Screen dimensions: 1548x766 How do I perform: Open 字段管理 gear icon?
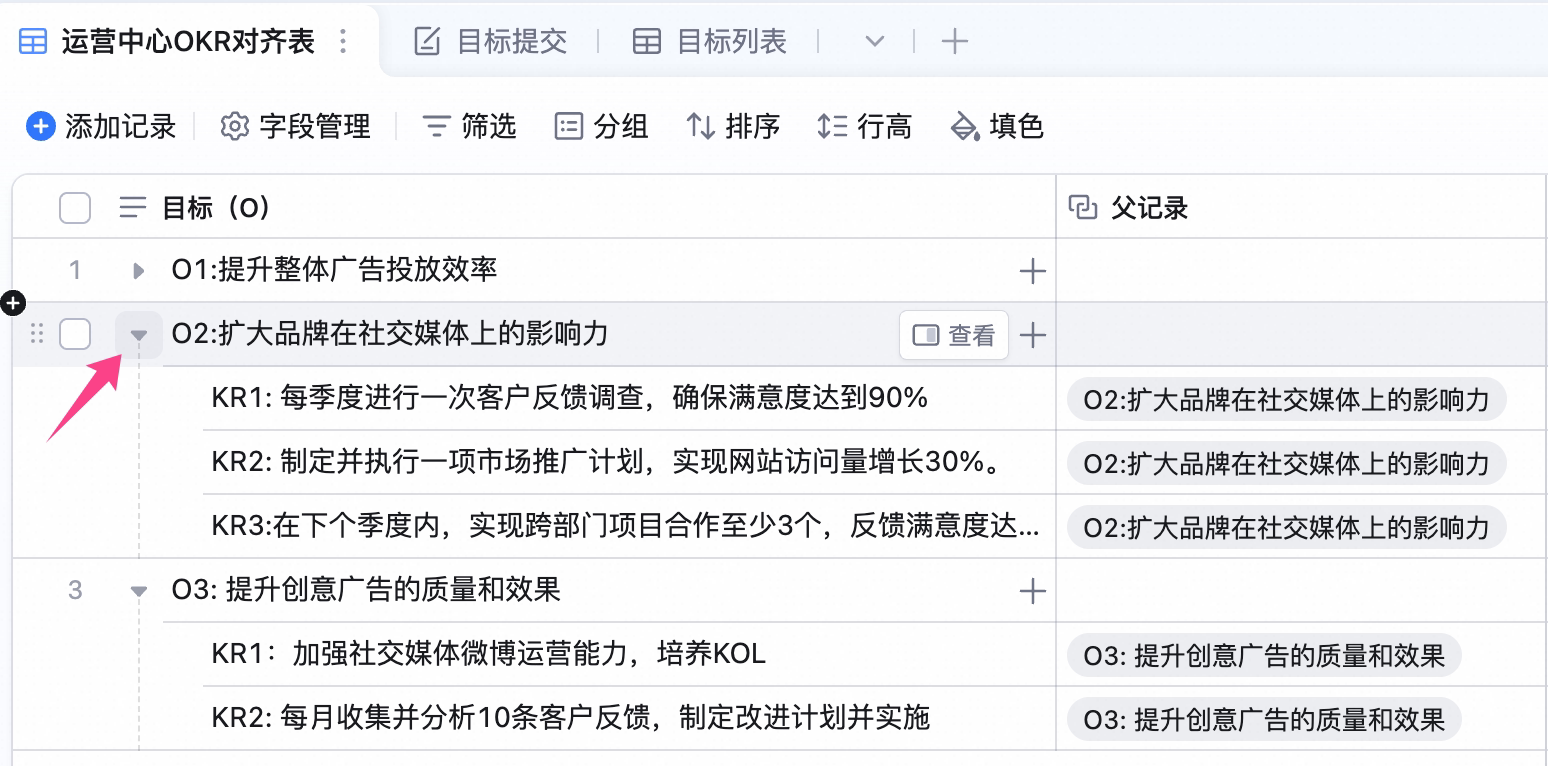(x=234, y=127)
